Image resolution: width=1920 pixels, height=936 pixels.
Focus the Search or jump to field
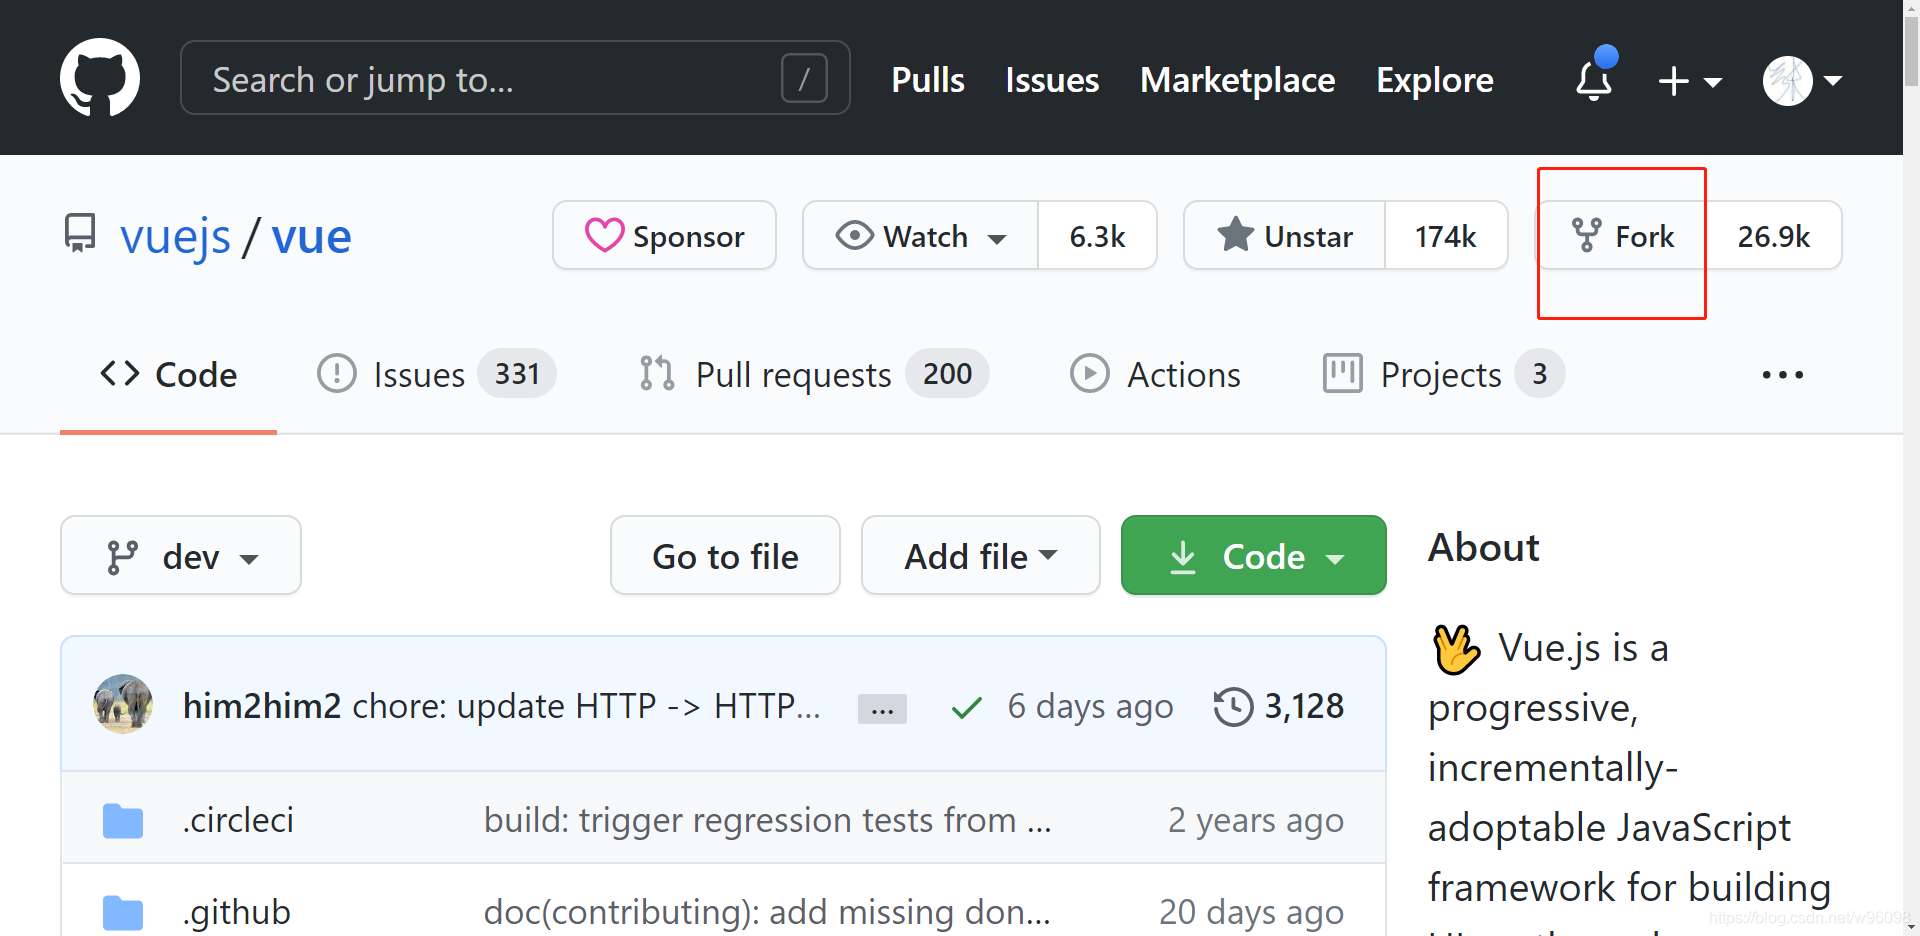(x=515, y=78)
